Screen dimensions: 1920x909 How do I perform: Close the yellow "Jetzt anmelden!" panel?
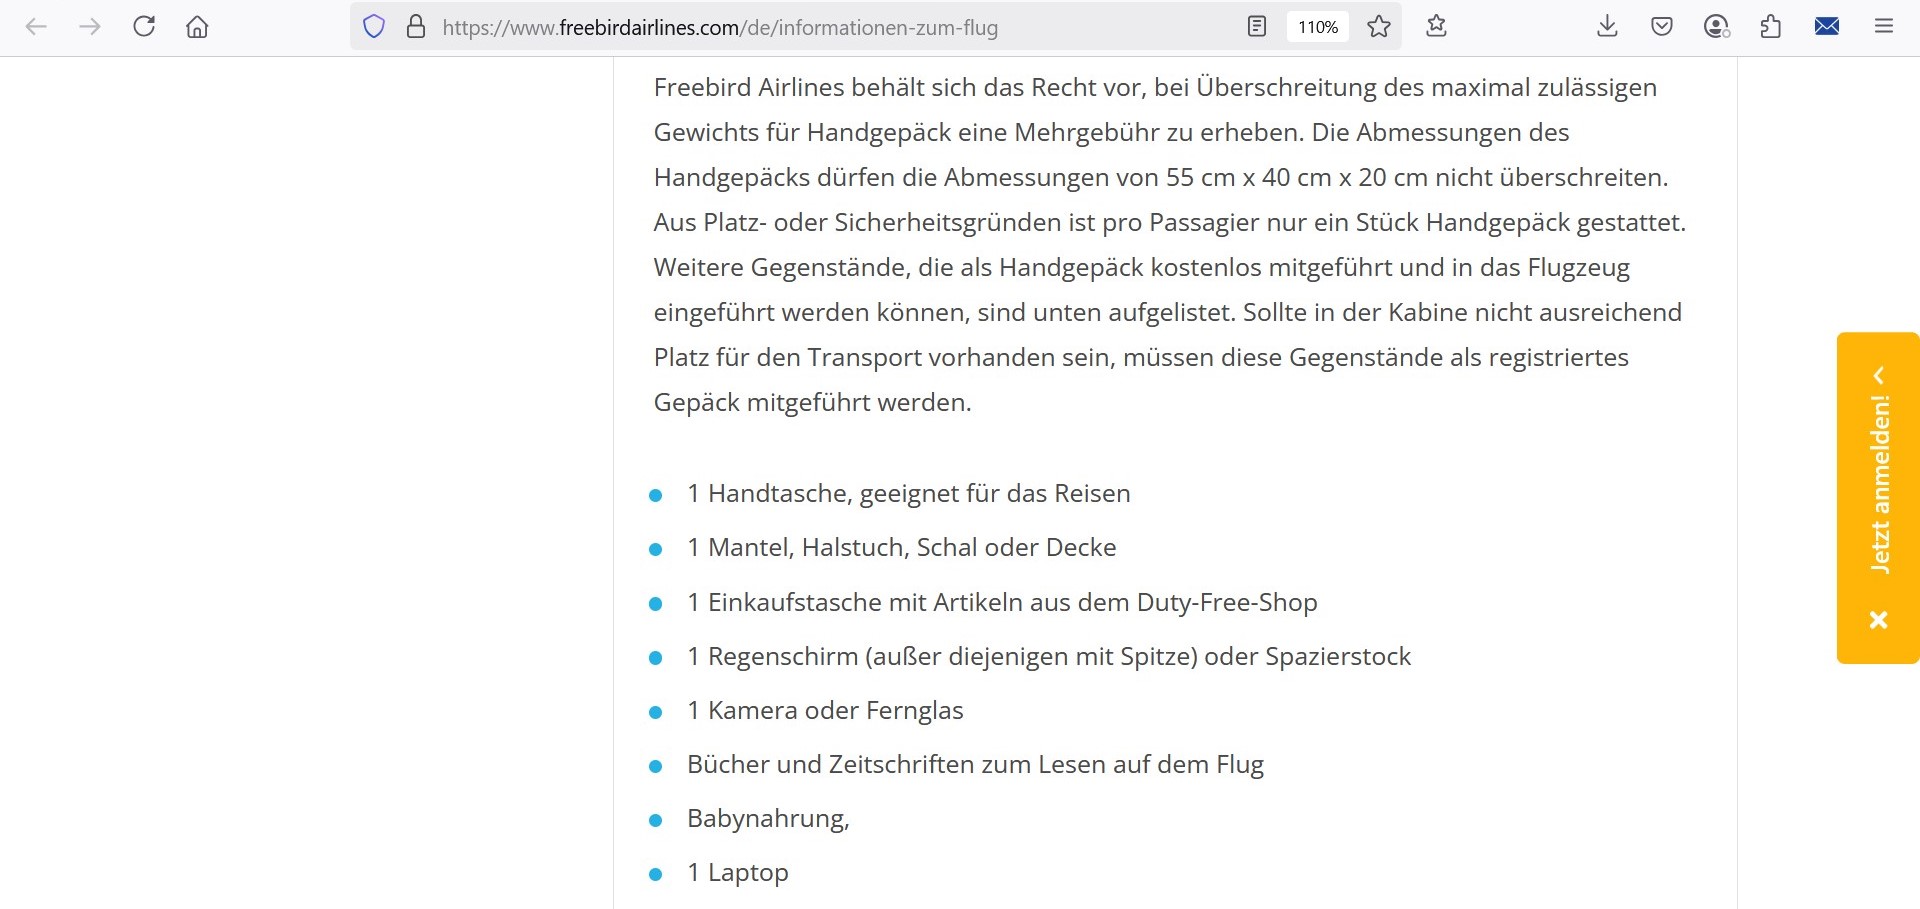1879,620
